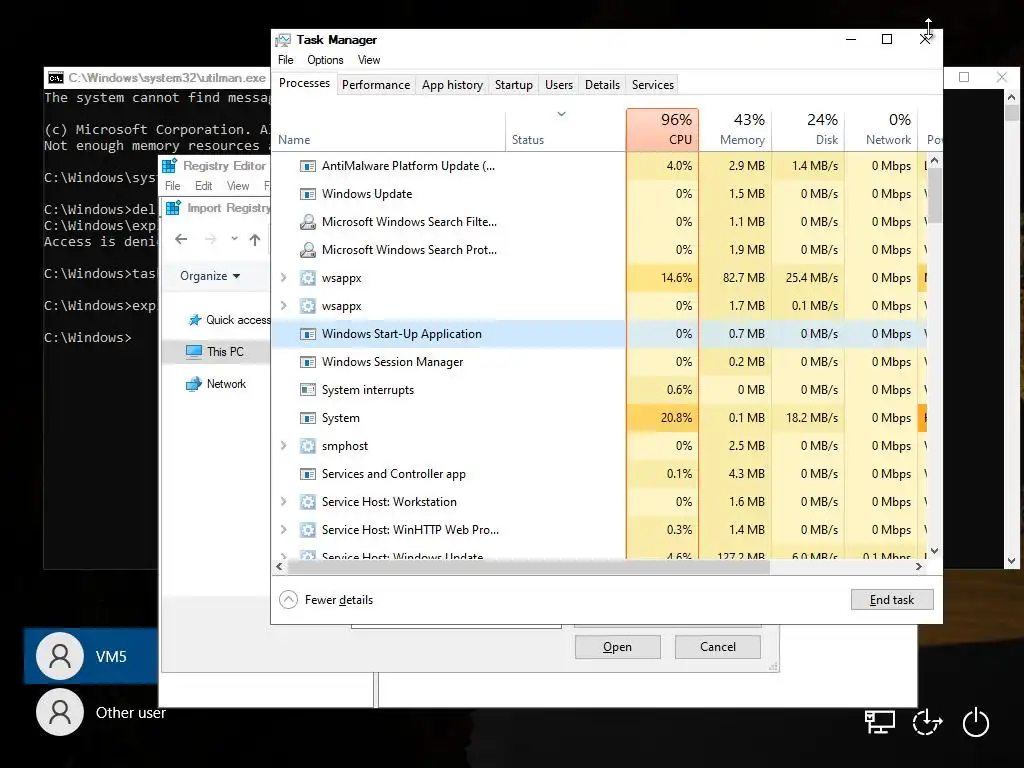Open the Organize dropdown in Import dialog
1024x768 pixels.
(x=210, y=276)
